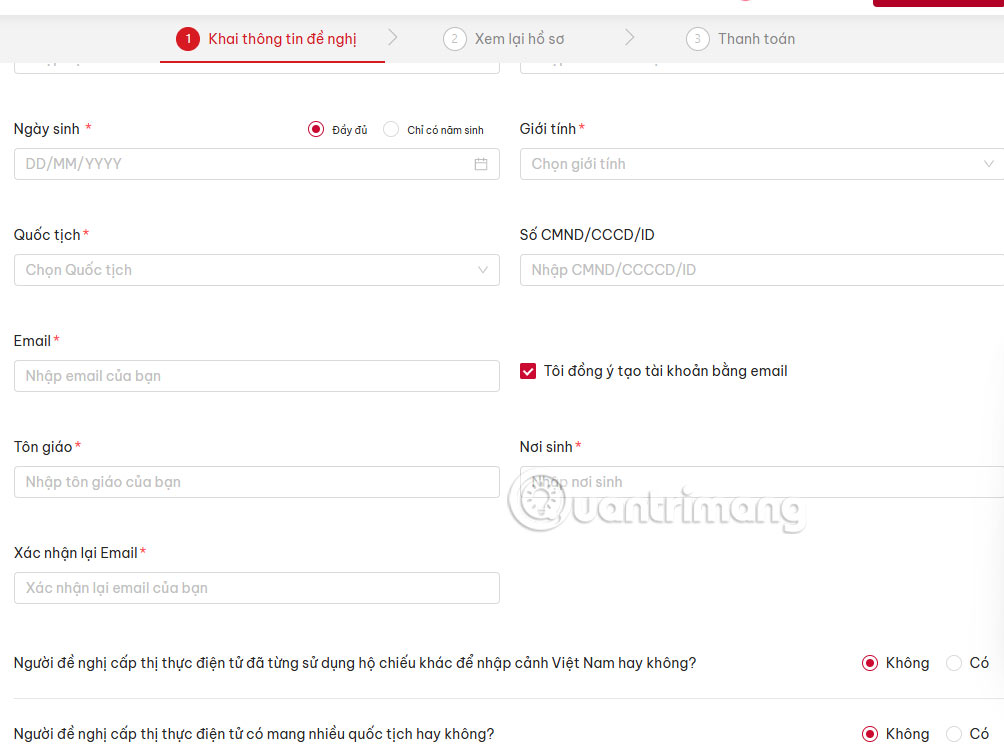
Task: Click the multiple nationalities question text
Action: [x=254, y=734]
